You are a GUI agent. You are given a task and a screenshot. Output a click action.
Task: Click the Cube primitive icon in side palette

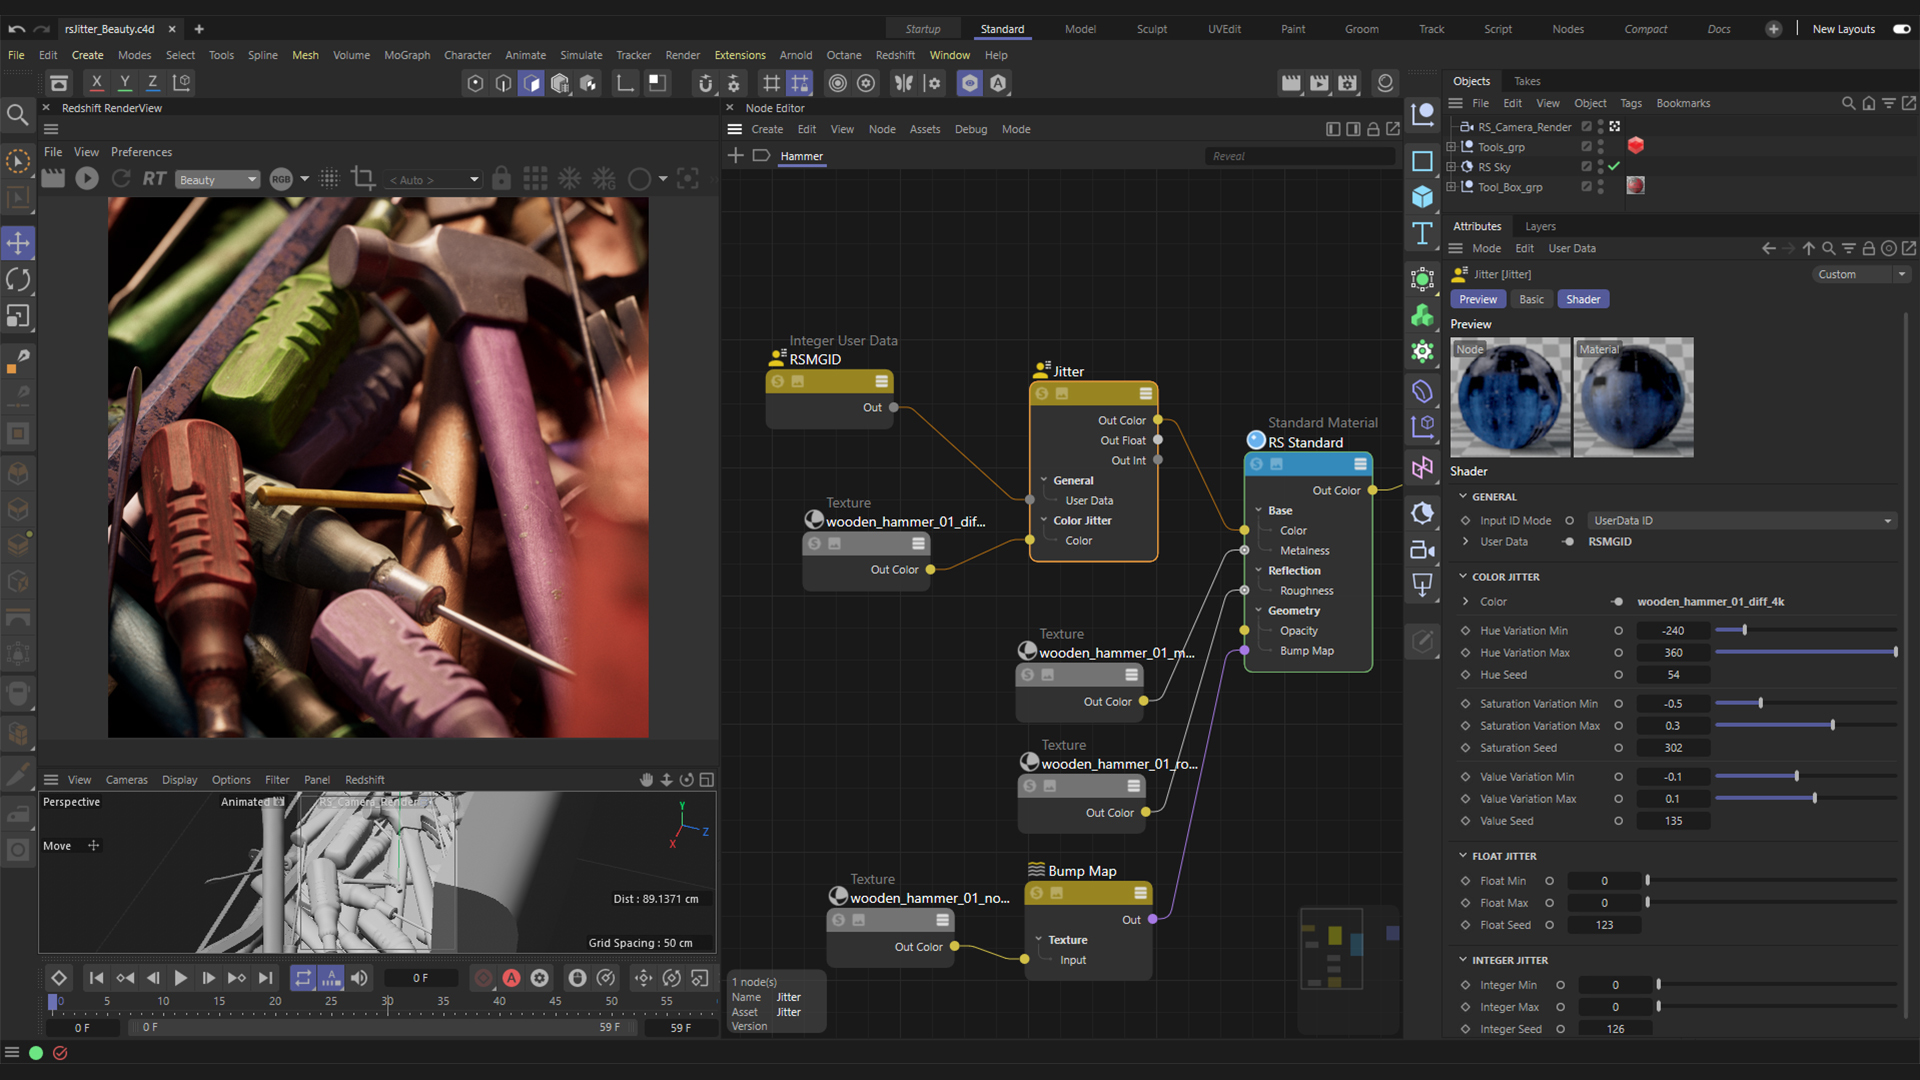(1422, 197)
